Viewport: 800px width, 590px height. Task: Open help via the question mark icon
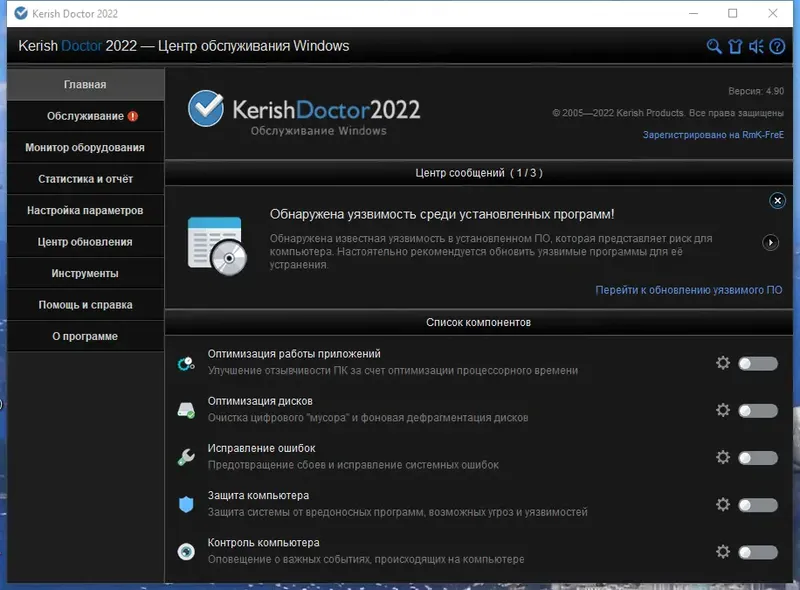pyautogui.click(x=778, y=46)
